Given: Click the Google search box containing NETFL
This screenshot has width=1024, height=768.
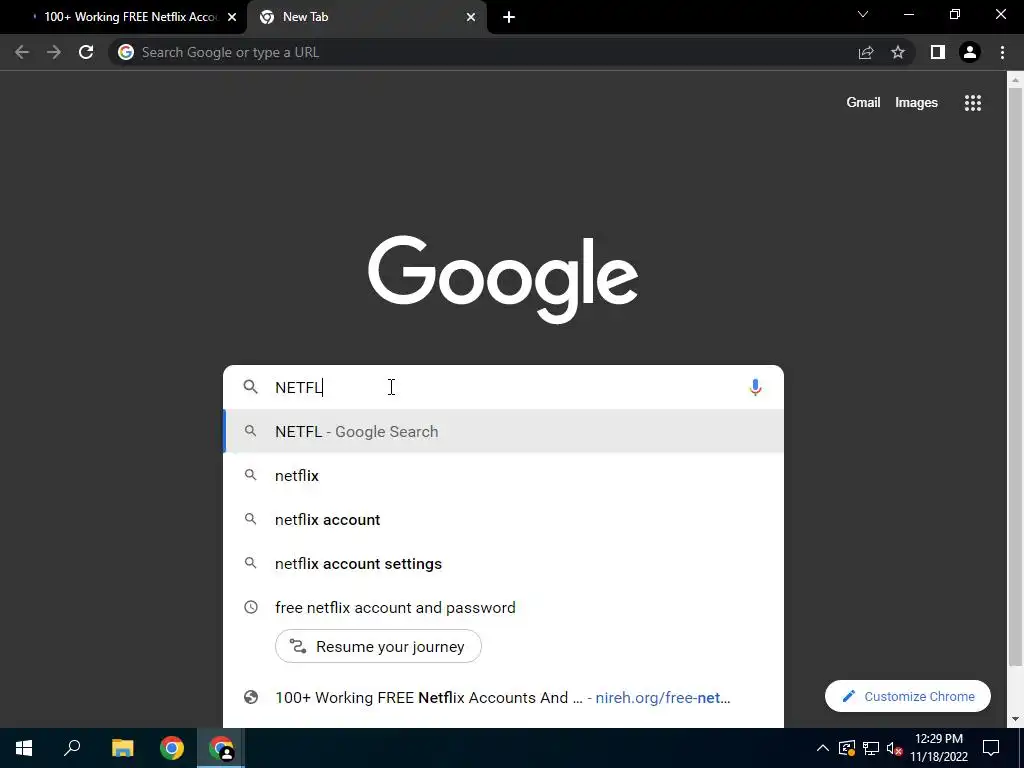Looking at the screenshot, I should (503, 387).
